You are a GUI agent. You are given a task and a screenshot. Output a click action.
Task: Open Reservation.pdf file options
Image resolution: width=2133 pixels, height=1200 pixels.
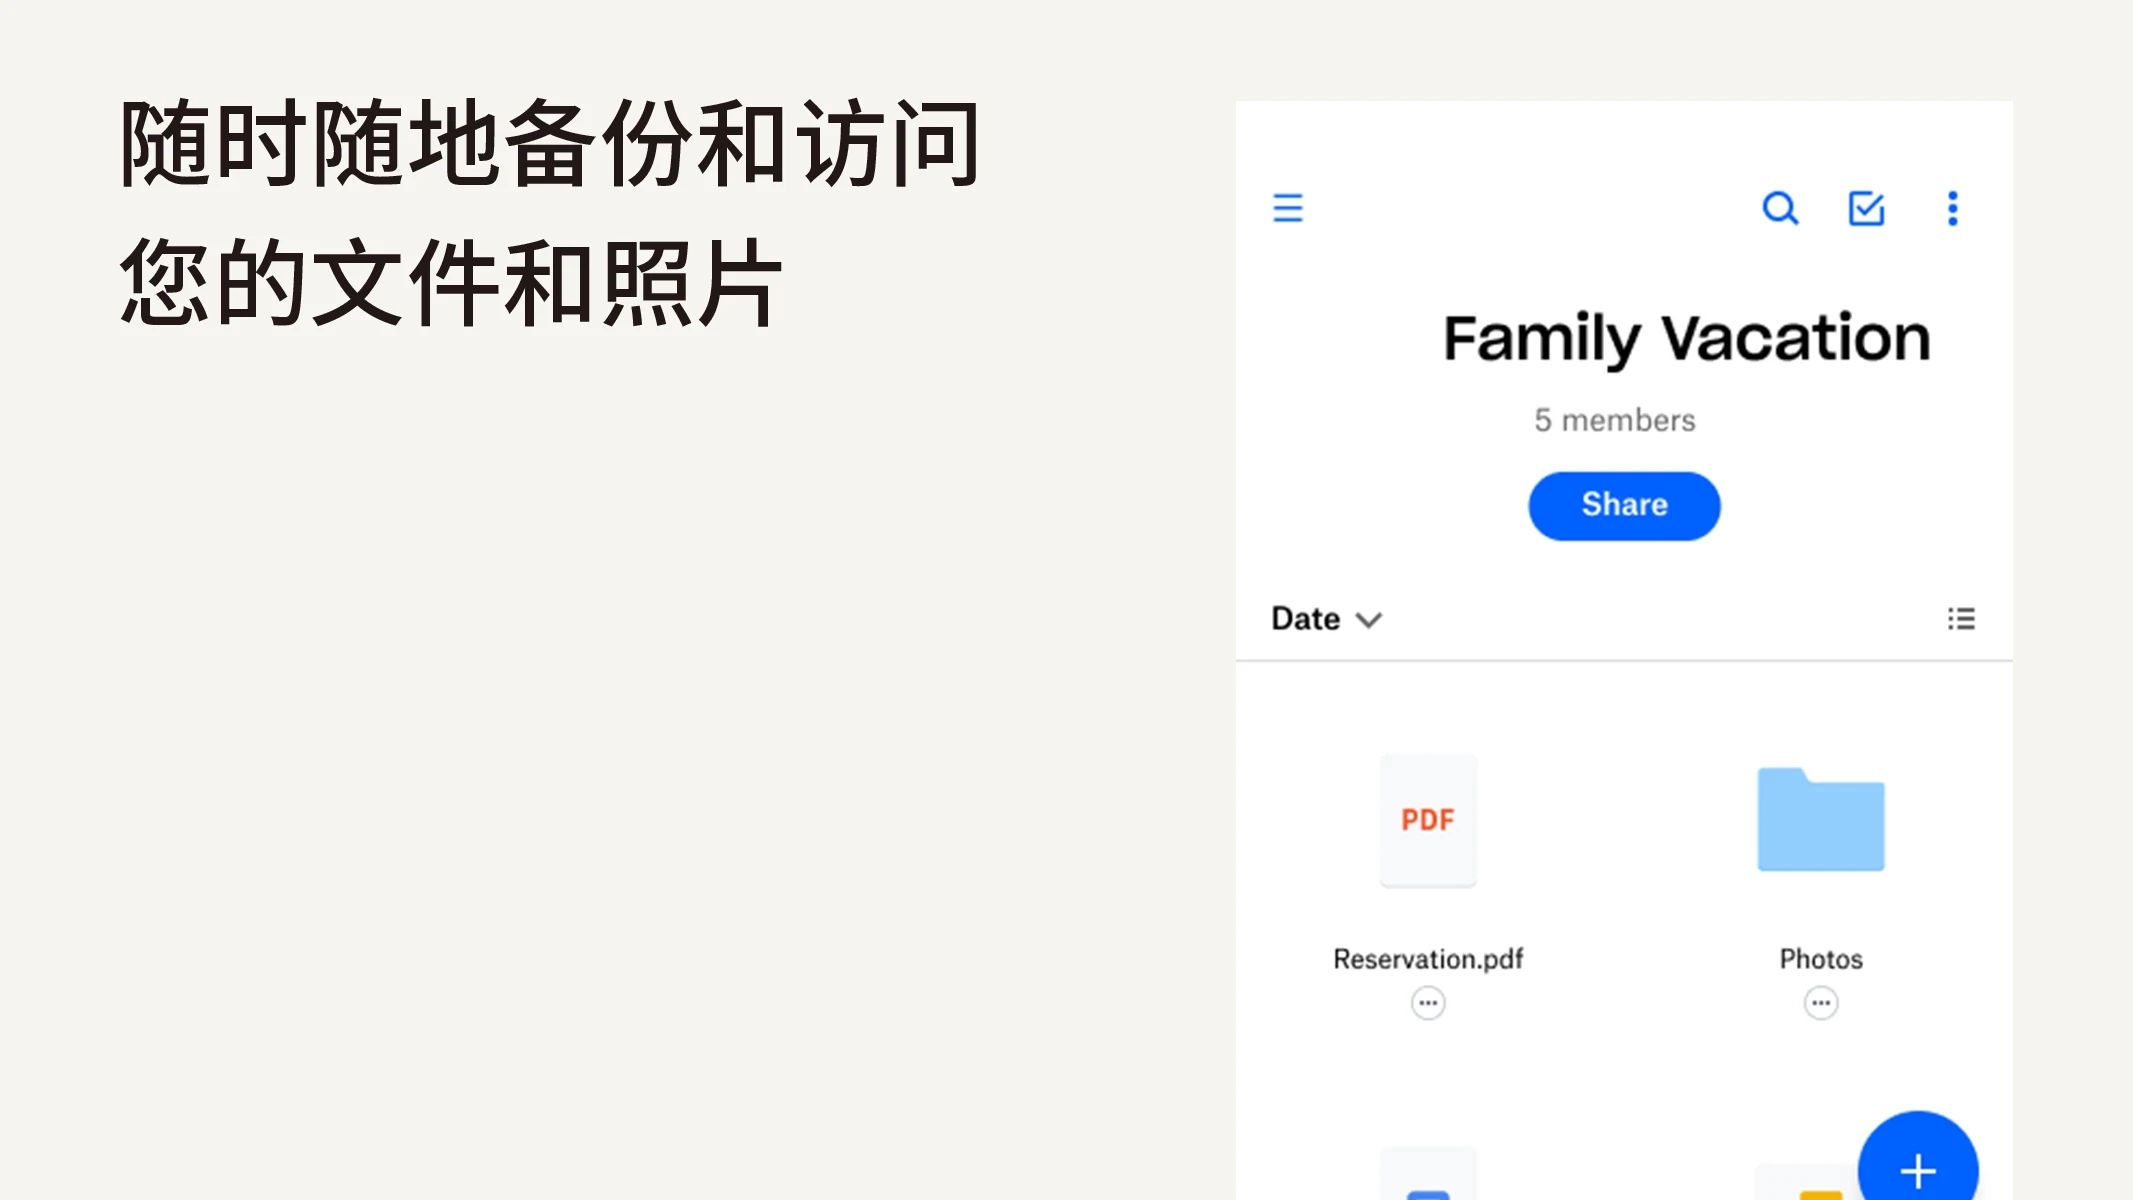(x=1428, y=1002)
